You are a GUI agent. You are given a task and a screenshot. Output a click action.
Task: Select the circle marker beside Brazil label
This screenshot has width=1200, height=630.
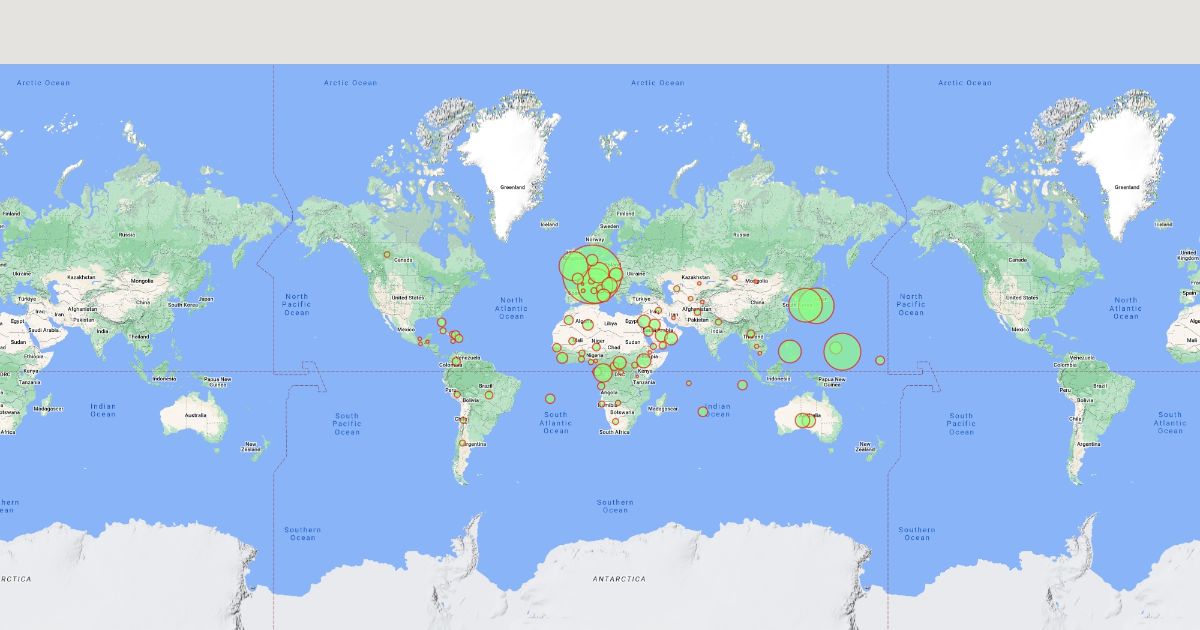click(489, 394)
